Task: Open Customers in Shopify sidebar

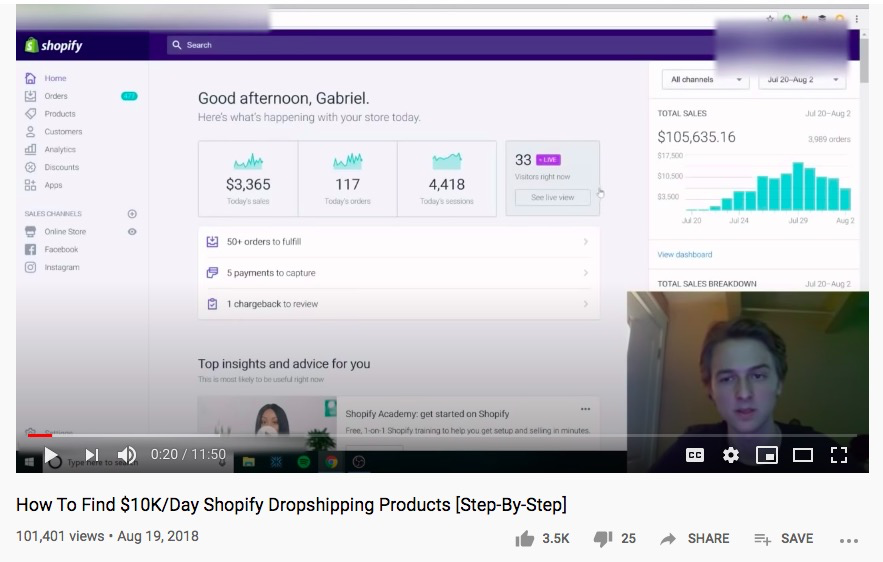Action: 63,132
